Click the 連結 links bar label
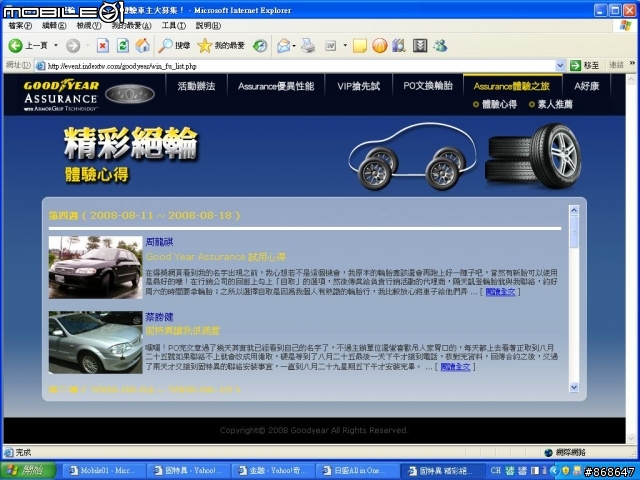The width and height of the screenshot is (640, 480). 616,65
